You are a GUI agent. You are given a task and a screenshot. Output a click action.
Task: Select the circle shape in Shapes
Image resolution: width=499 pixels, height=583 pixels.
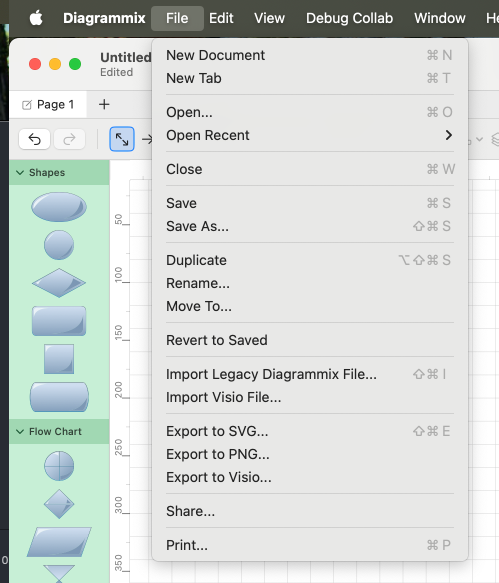pos(59,245)
